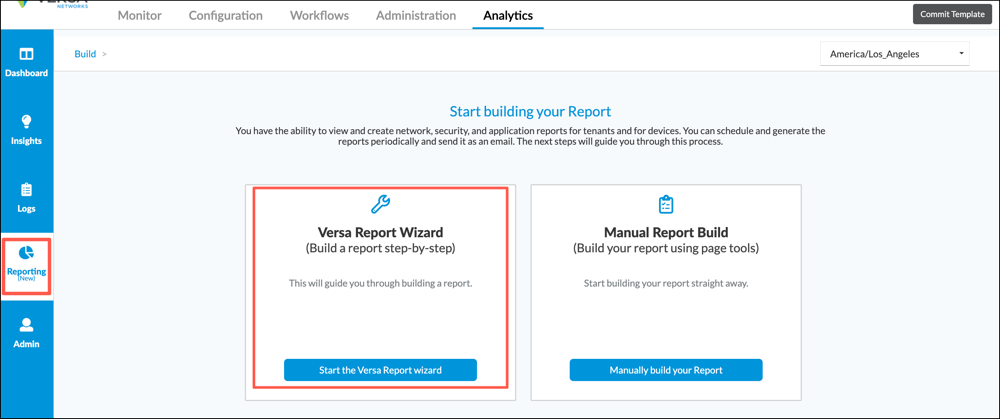Click the Insights lightbulb icon
The image size is (1000, 419).
pyautogui.click(x=26, y=122)
